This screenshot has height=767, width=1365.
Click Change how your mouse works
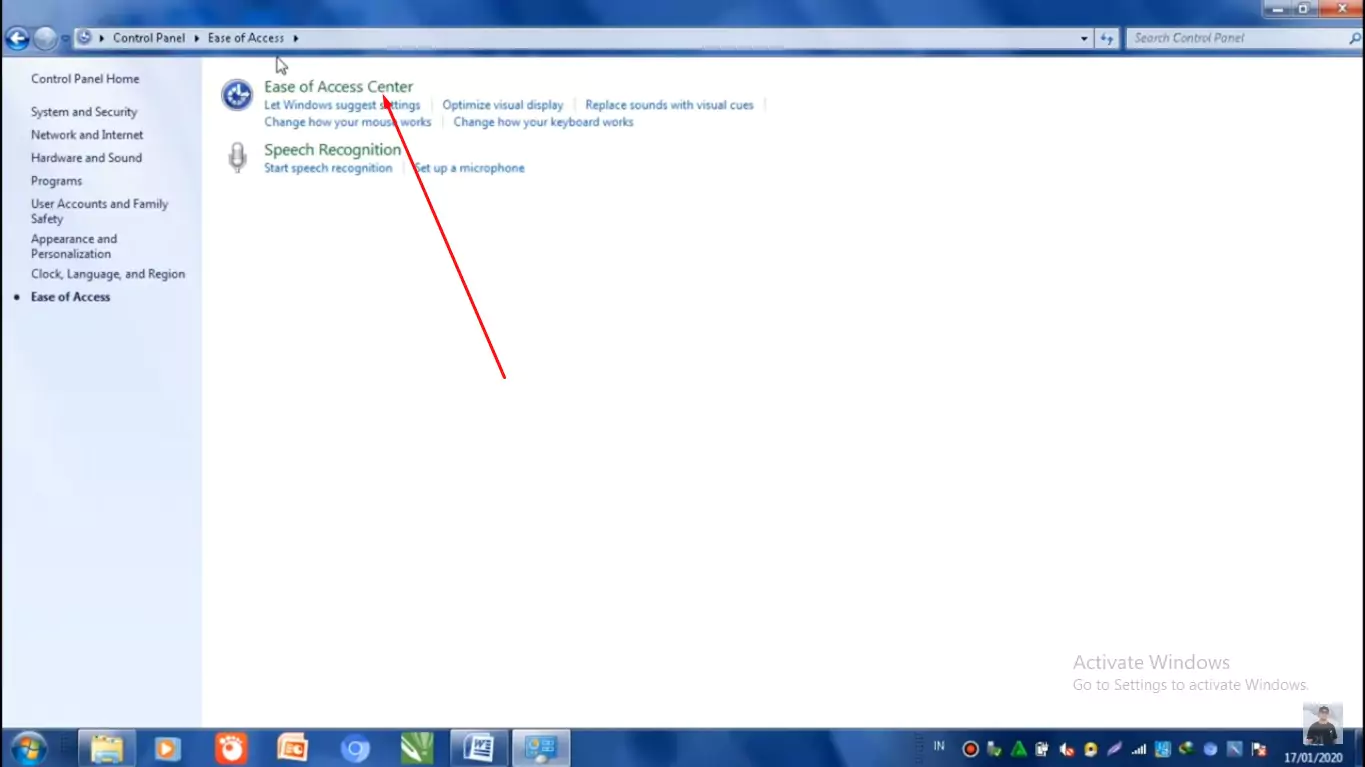347,122
